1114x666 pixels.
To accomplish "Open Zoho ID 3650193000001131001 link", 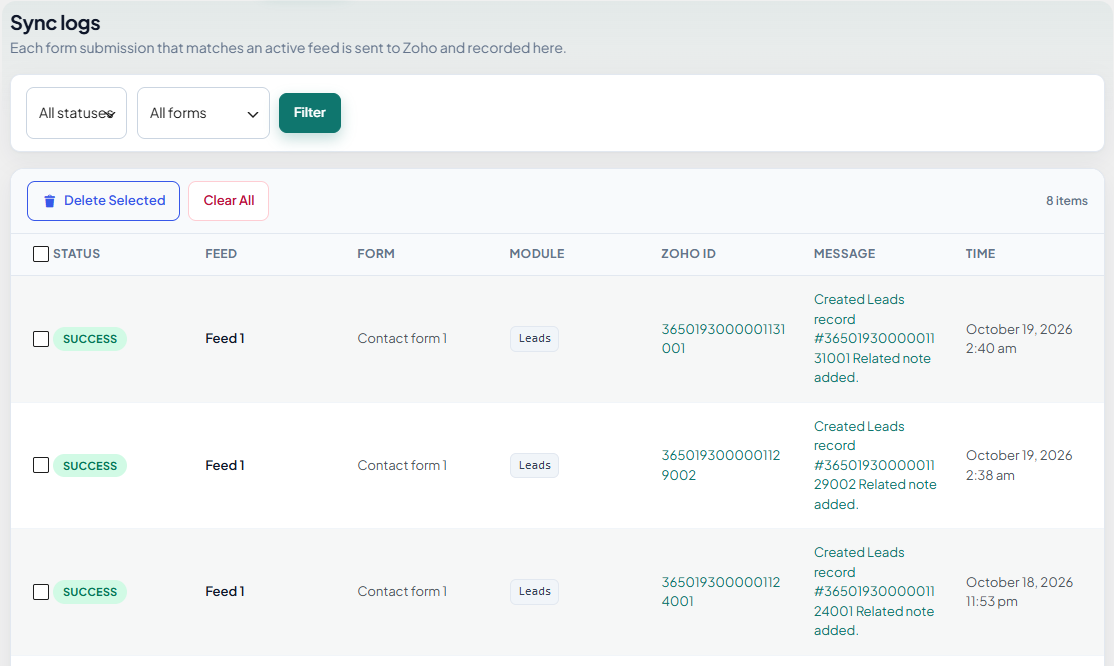I will click(x=723, y=339).
